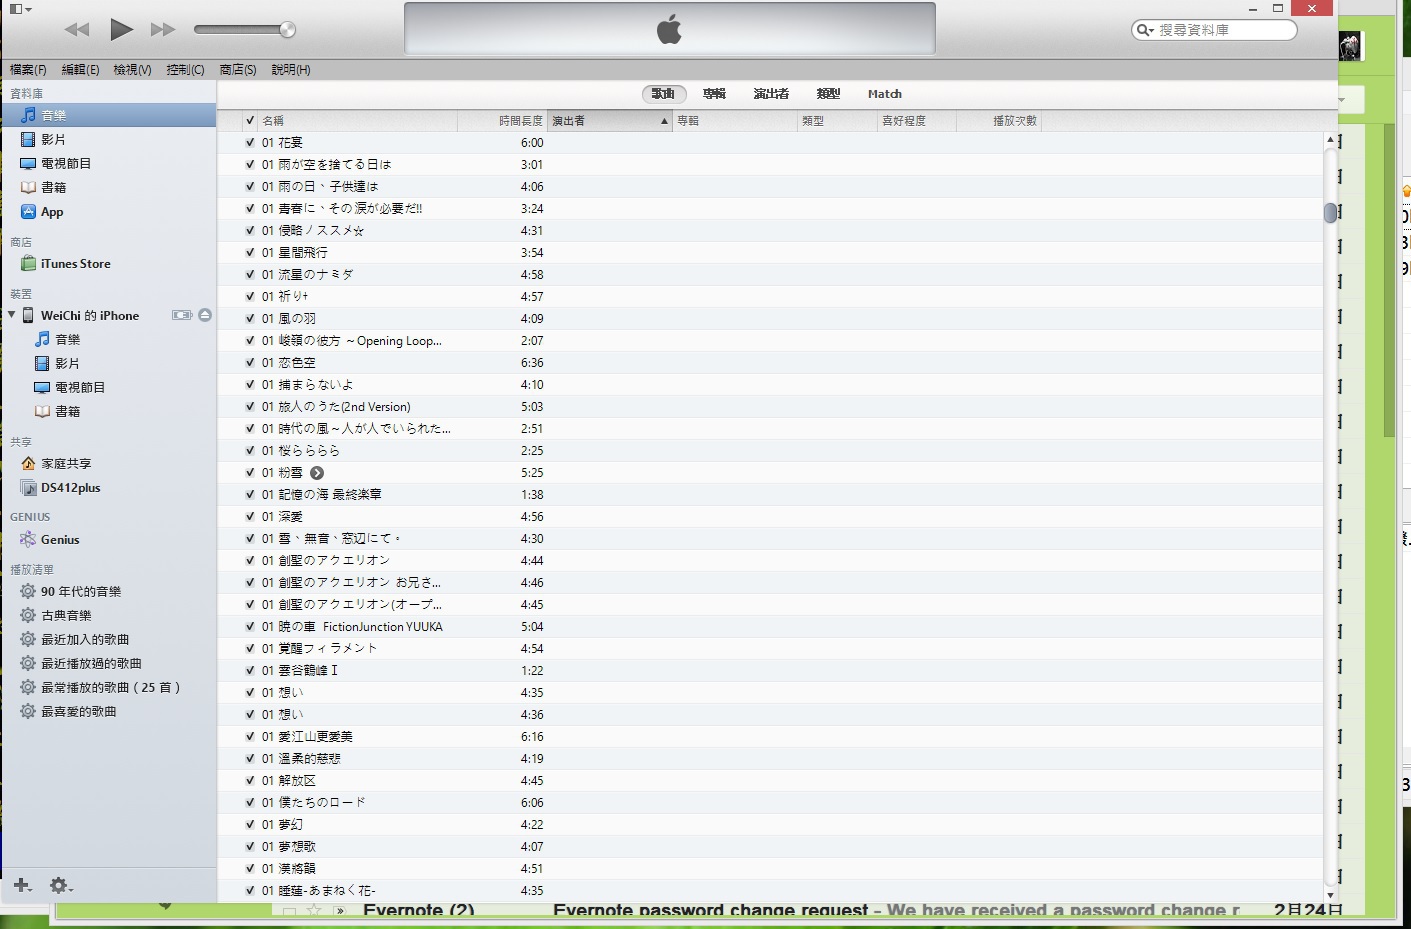This screenshot has height=929, width=1411.
Task: Open the window menu icon at top-left
Action: [21, 9]
